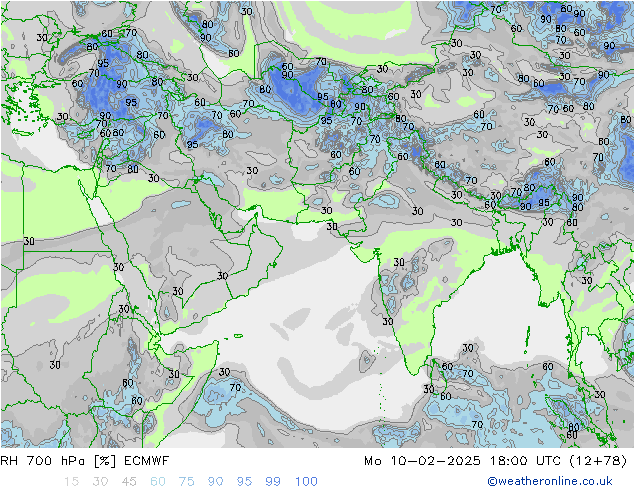Screen dimensions: 634x490
Task: Select legend value 45 in the colour scale
Action: pyautogui.click(x=129, y=482)
